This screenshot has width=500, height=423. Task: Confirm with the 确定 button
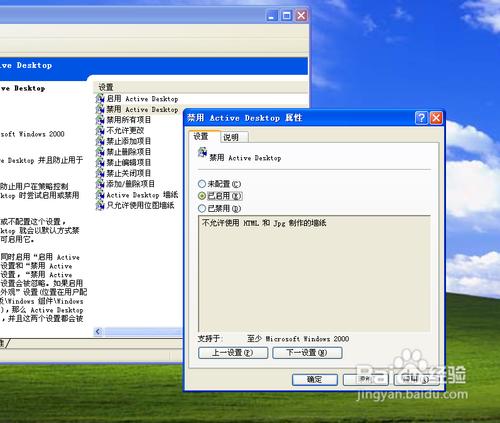point(315,379)
